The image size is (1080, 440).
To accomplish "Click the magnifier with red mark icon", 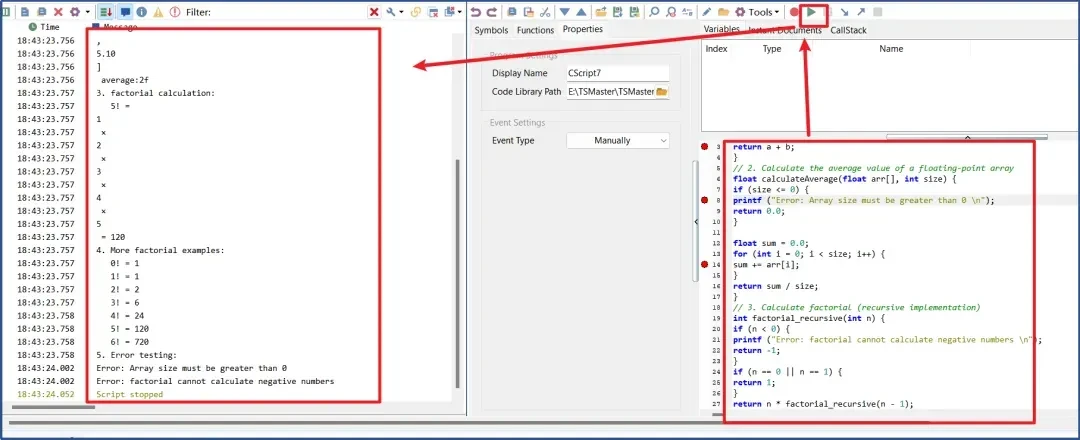I will pos(670,12).
